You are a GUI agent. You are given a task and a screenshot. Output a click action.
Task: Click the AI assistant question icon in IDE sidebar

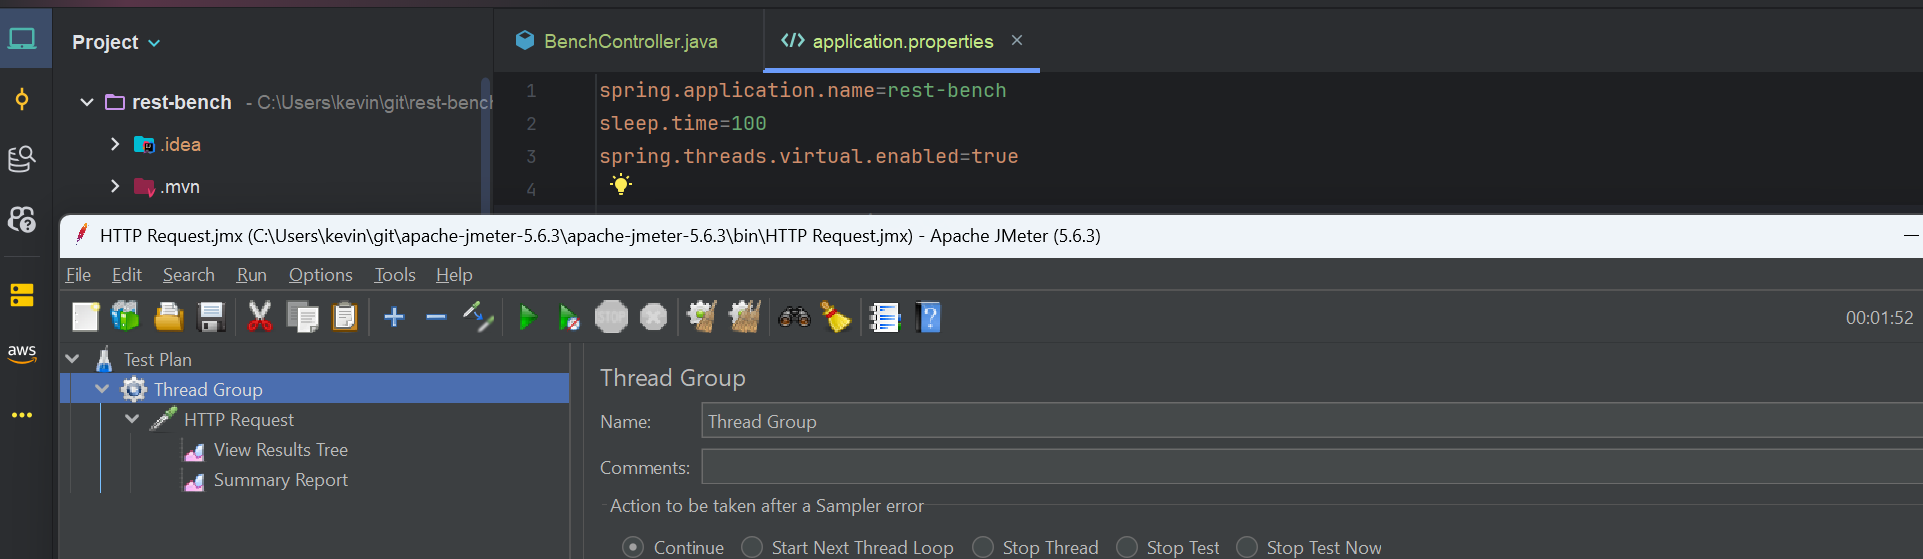[22, 219]
